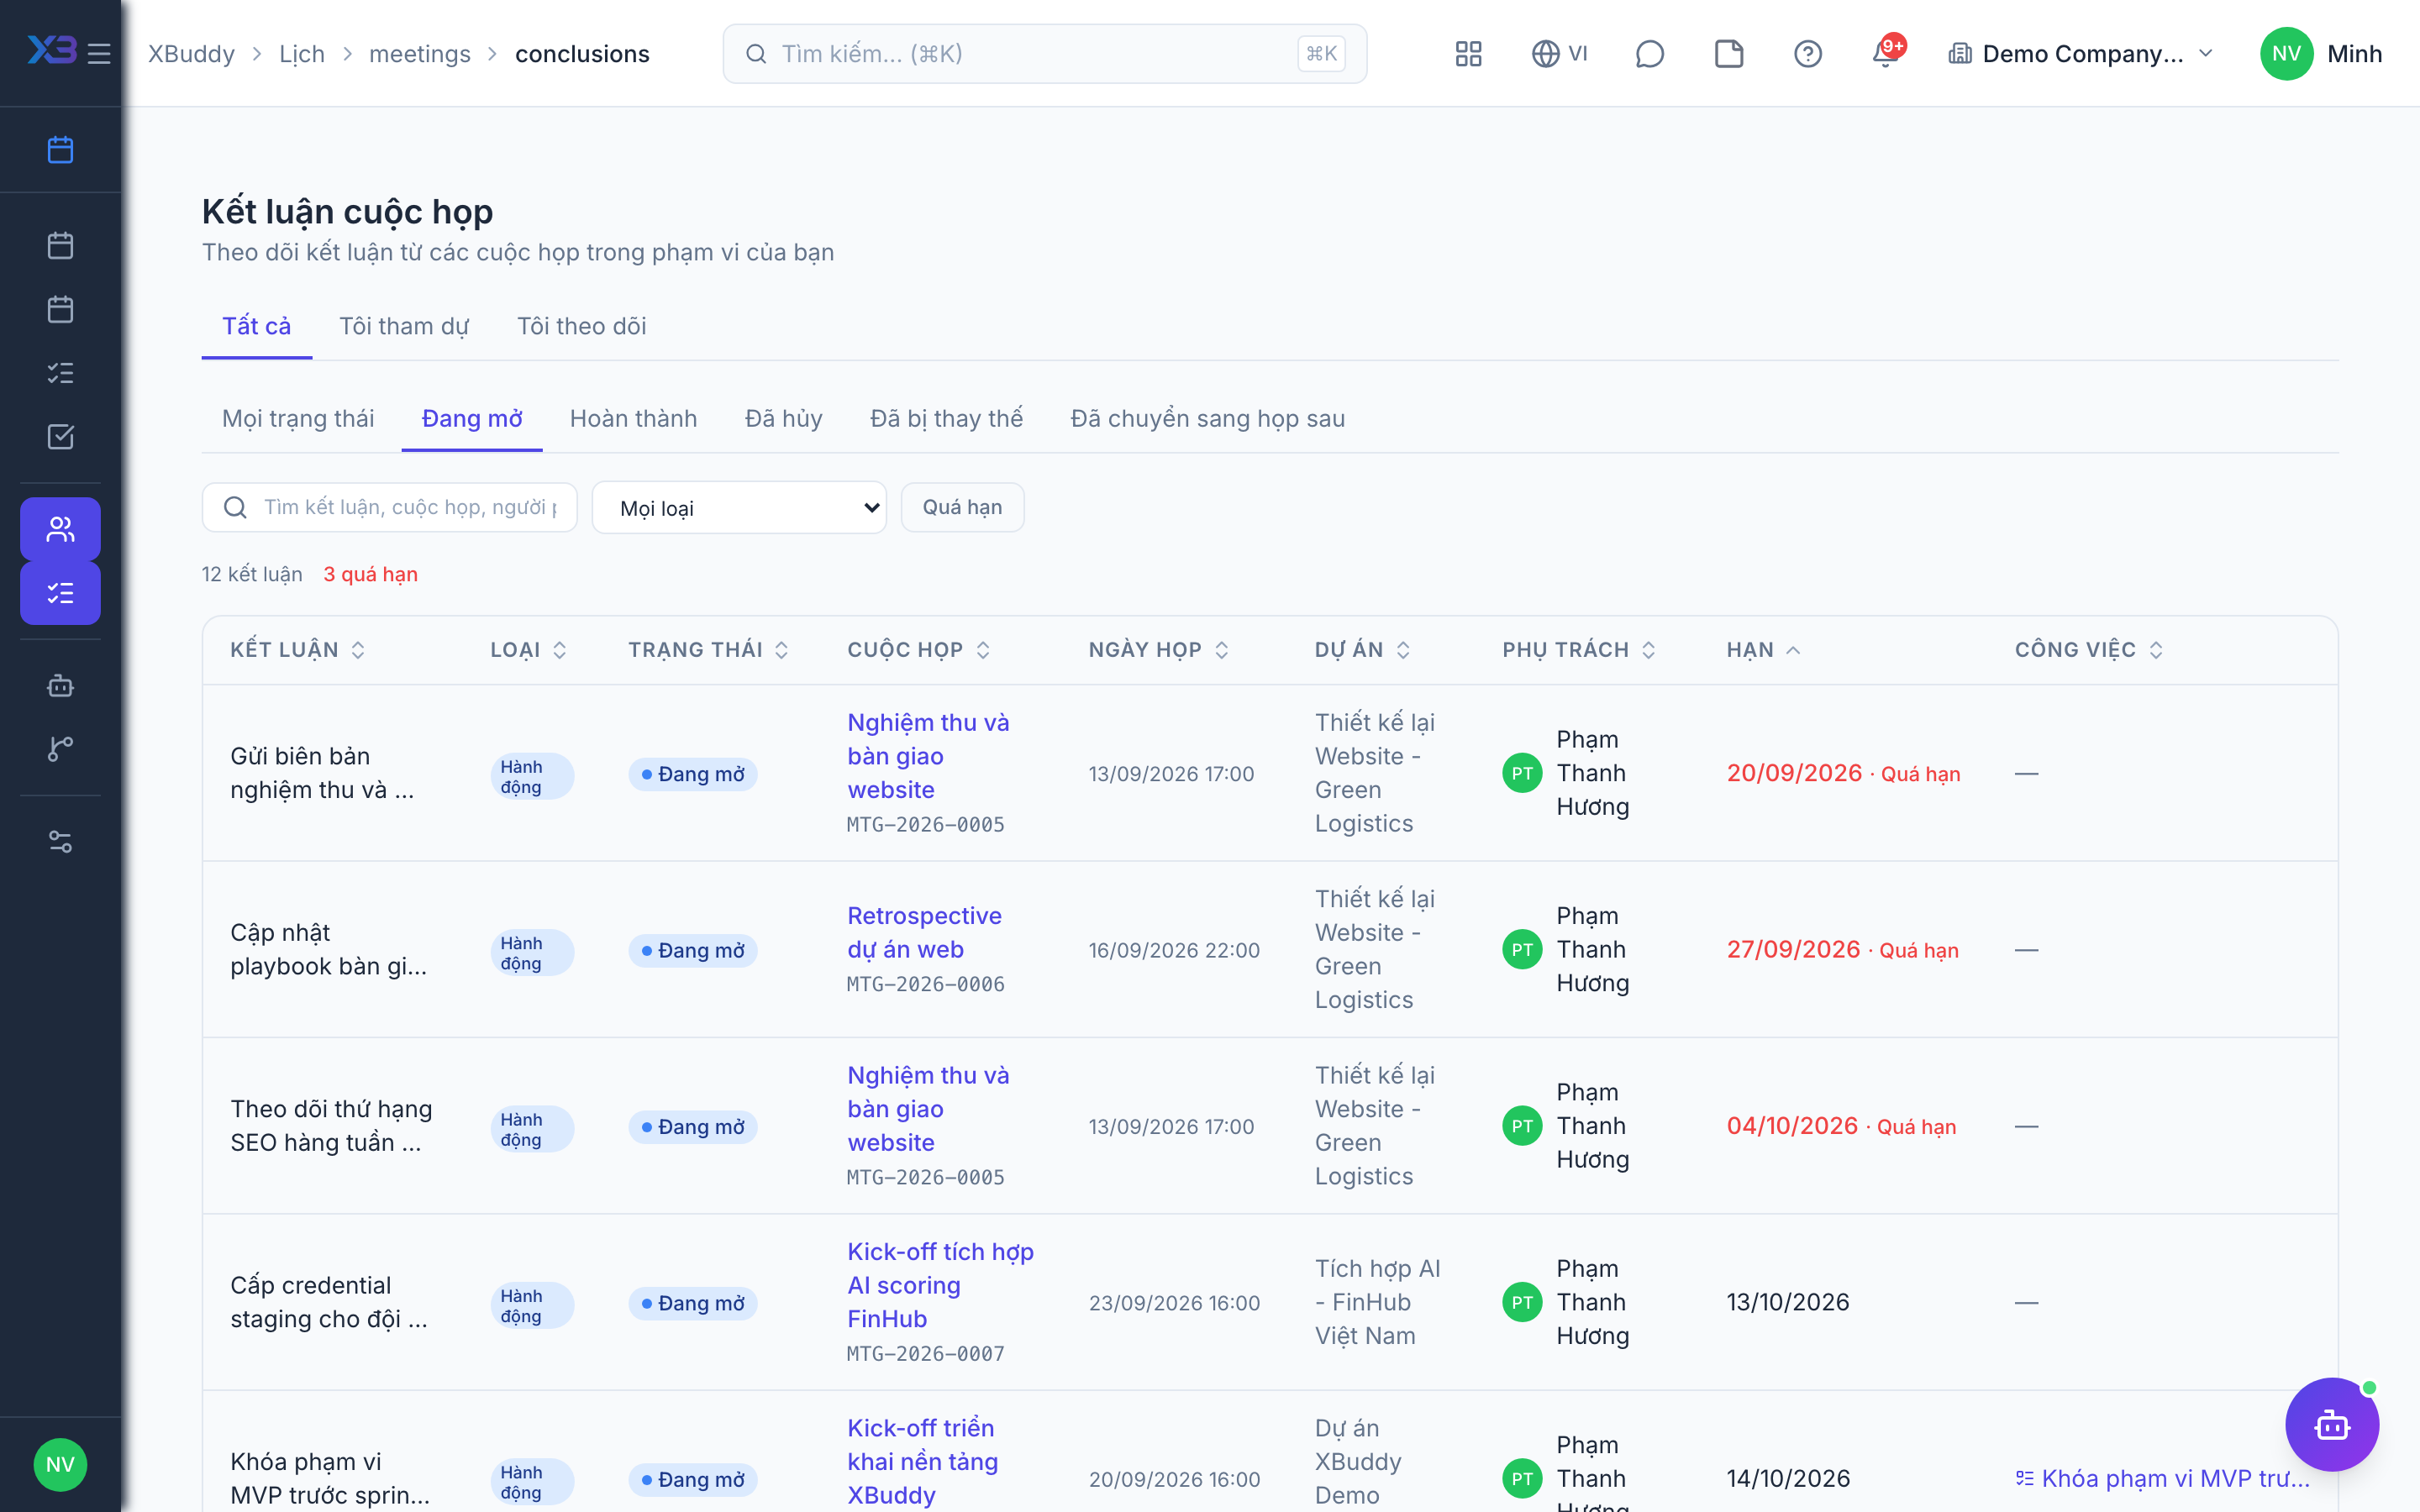Image resolution: width=2420 pixels, height=1512 pixels.
Task: Go to the Lịch breadcrumb
Action: click(x=302, y=54)
